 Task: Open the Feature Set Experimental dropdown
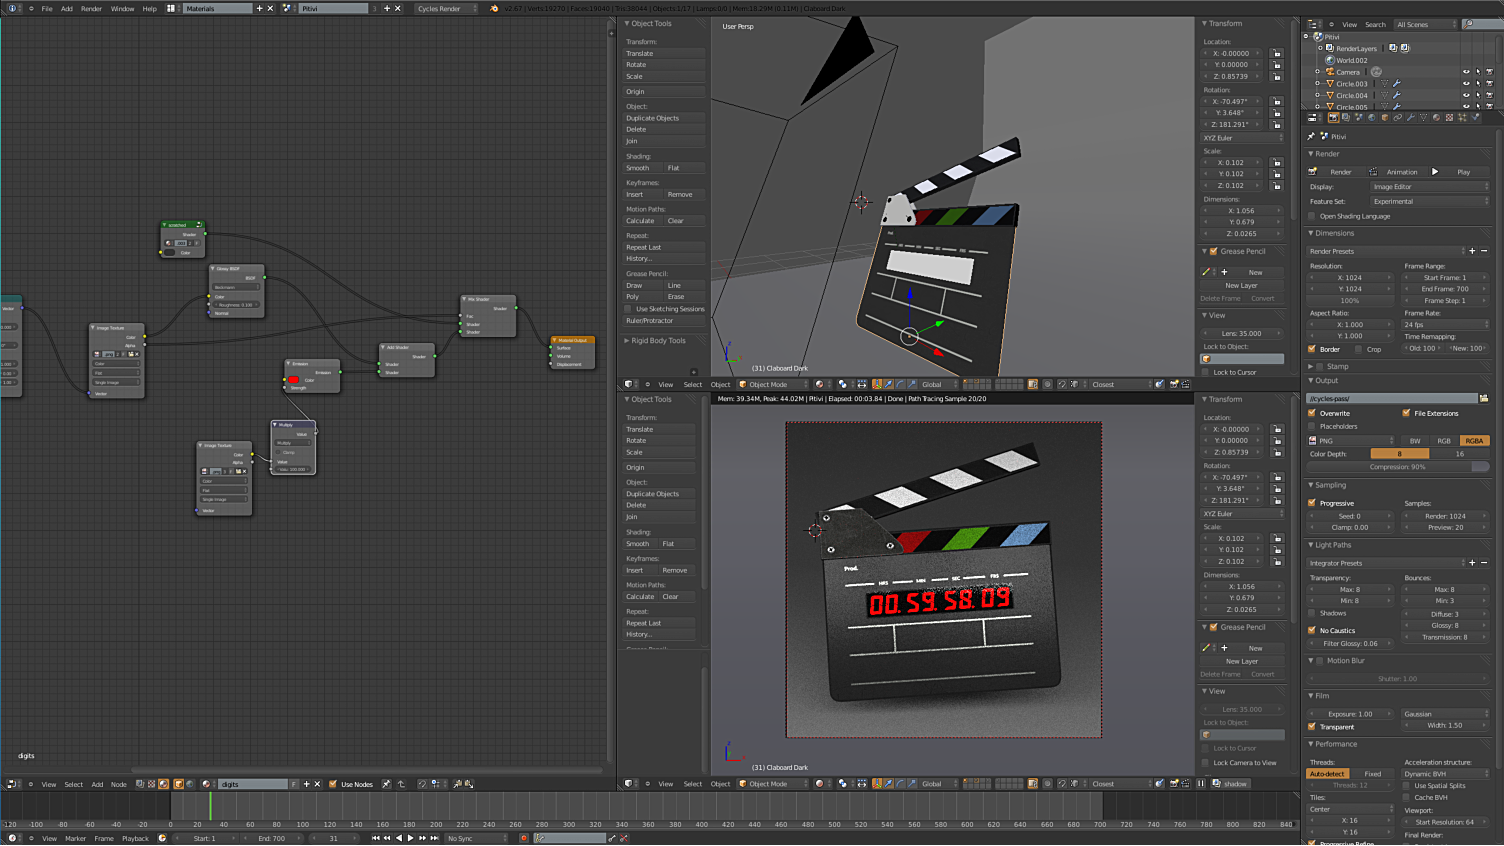[x=1428, y=201]
